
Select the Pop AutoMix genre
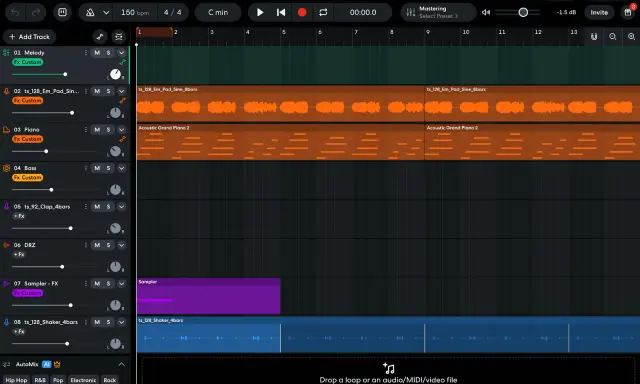(x=58, y=380)
